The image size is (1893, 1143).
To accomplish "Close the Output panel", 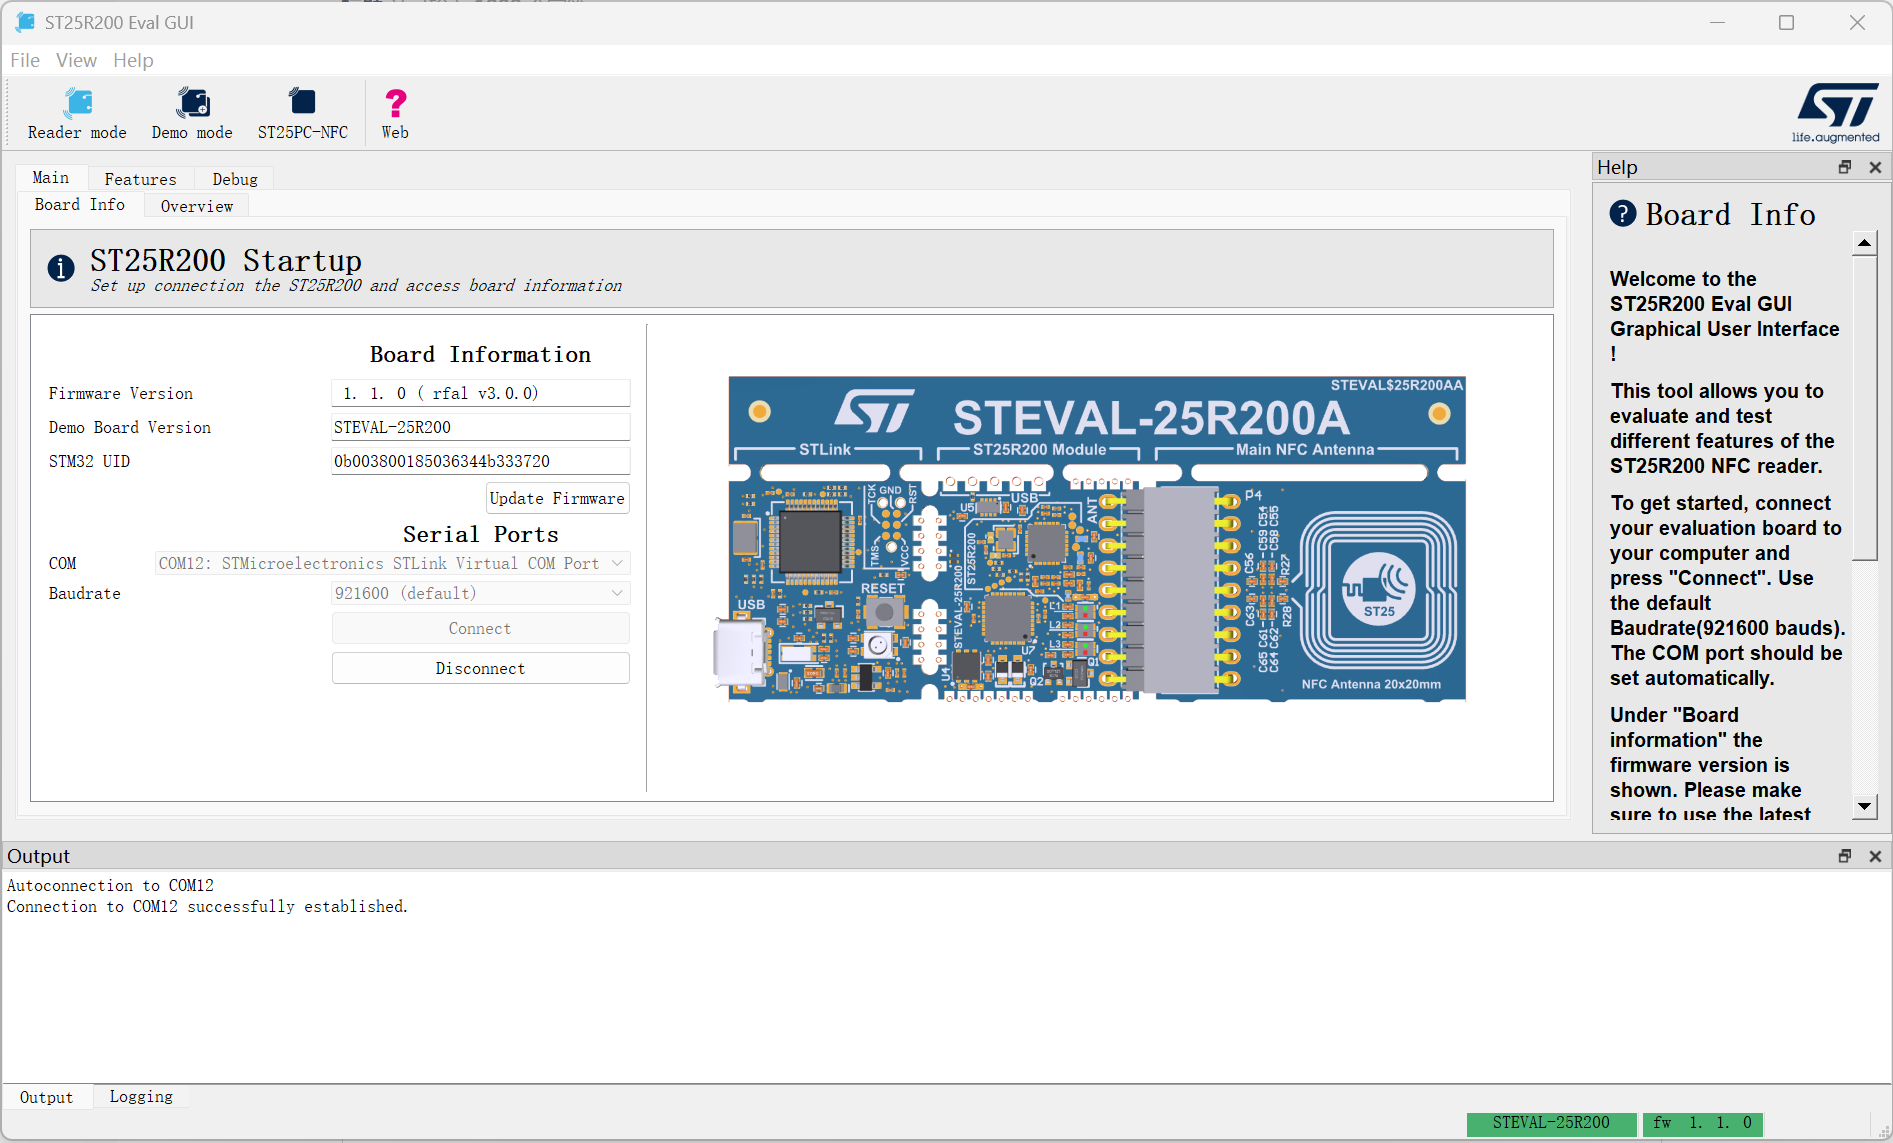I will point(1875,856).
